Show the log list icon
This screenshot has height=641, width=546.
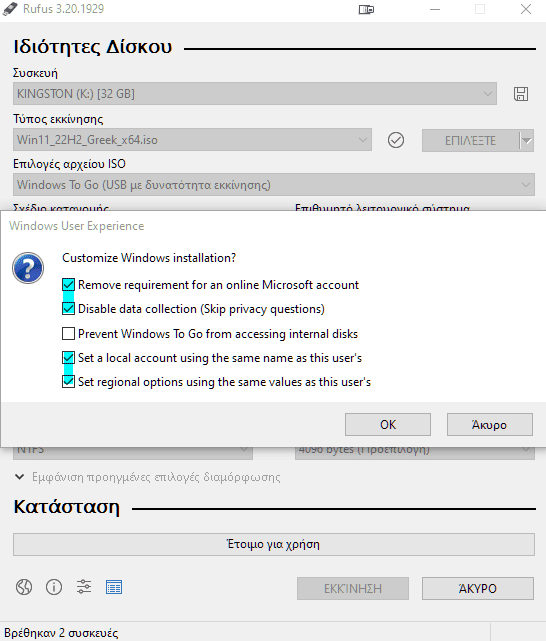(x=114, y=587)
